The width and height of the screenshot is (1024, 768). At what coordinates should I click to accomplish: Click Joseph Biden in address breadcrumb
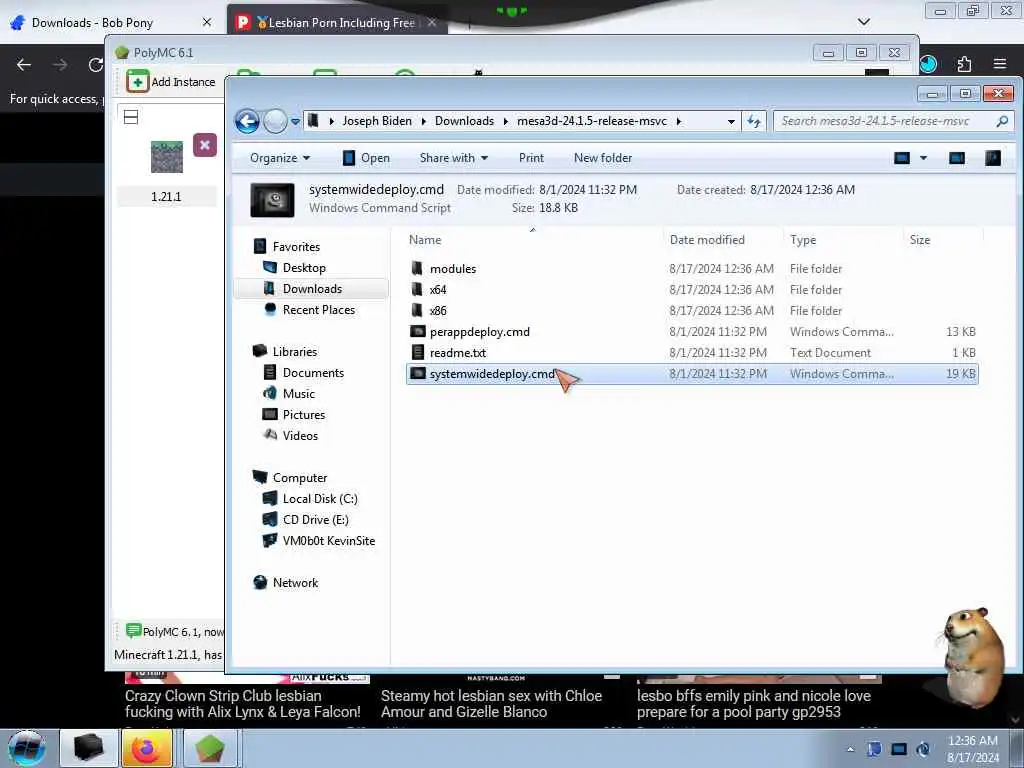(377, 121)
